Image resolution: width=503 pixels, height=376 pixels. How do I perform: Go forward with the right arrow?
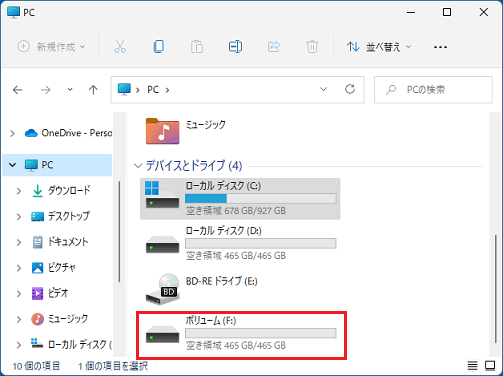click(x=46, y=90)
